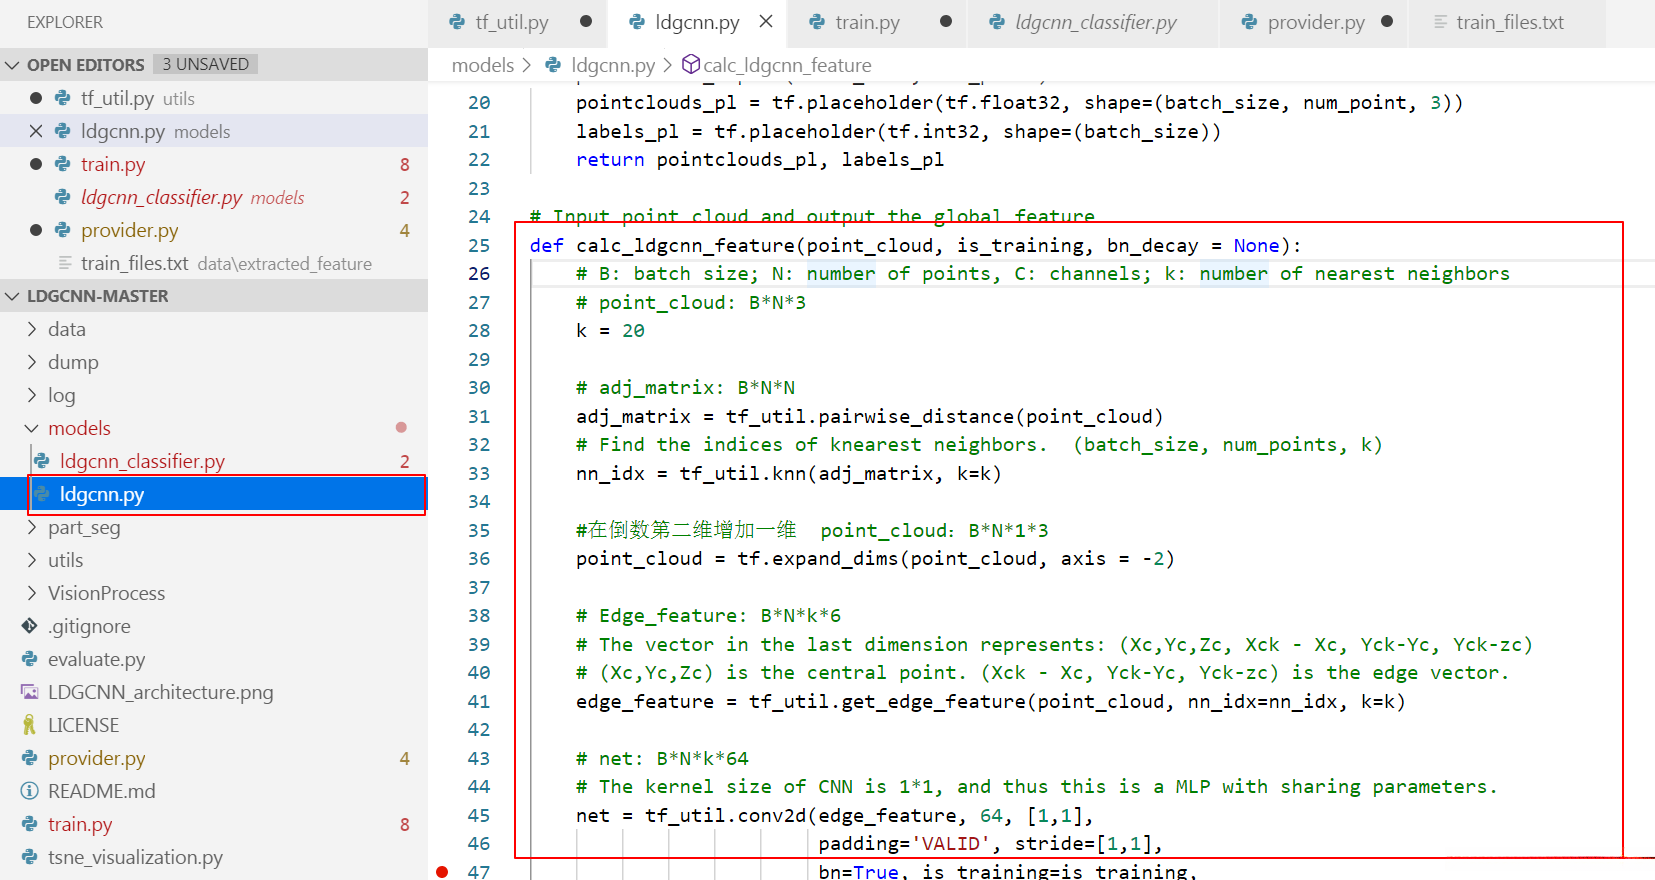Screen dimensions: 1655x880
Task: Click the 3 UNSAVED badge
Action: [x=206, y=64]
